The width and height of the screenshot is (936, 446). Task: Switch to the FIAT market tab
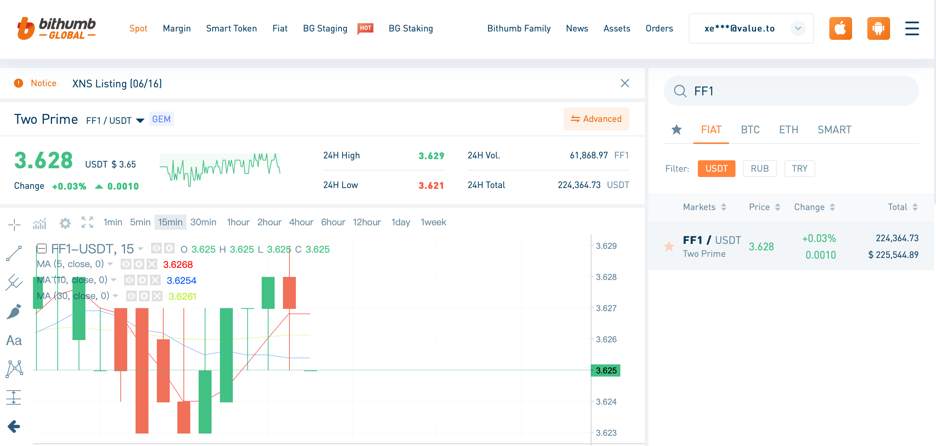point(711,130)
